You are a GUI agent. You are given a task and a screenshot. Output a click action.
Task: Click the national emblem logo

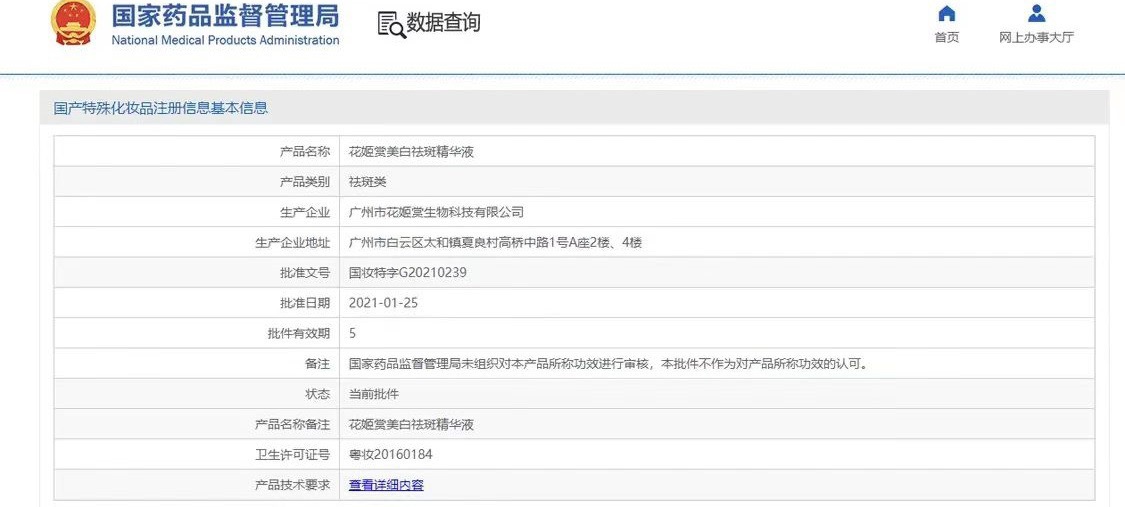(73, 24)
